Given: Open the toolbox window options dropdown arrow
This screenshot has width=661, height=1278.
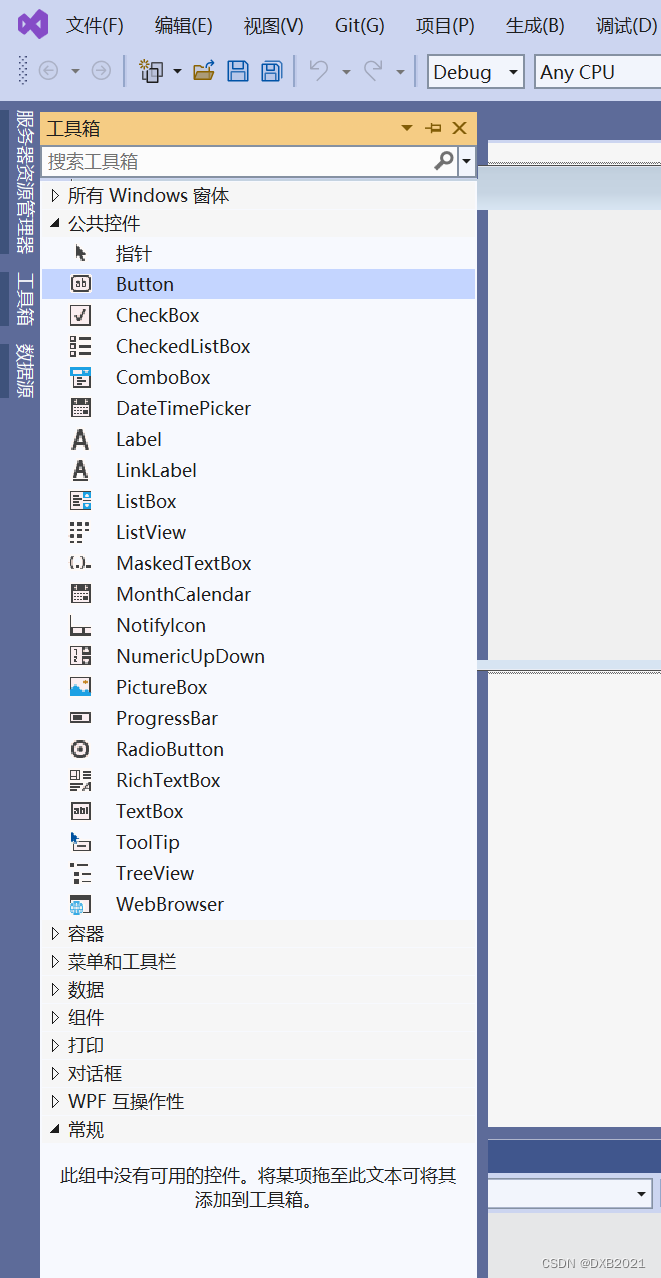Looking at the screenshot, I should (x=407, y=128).
